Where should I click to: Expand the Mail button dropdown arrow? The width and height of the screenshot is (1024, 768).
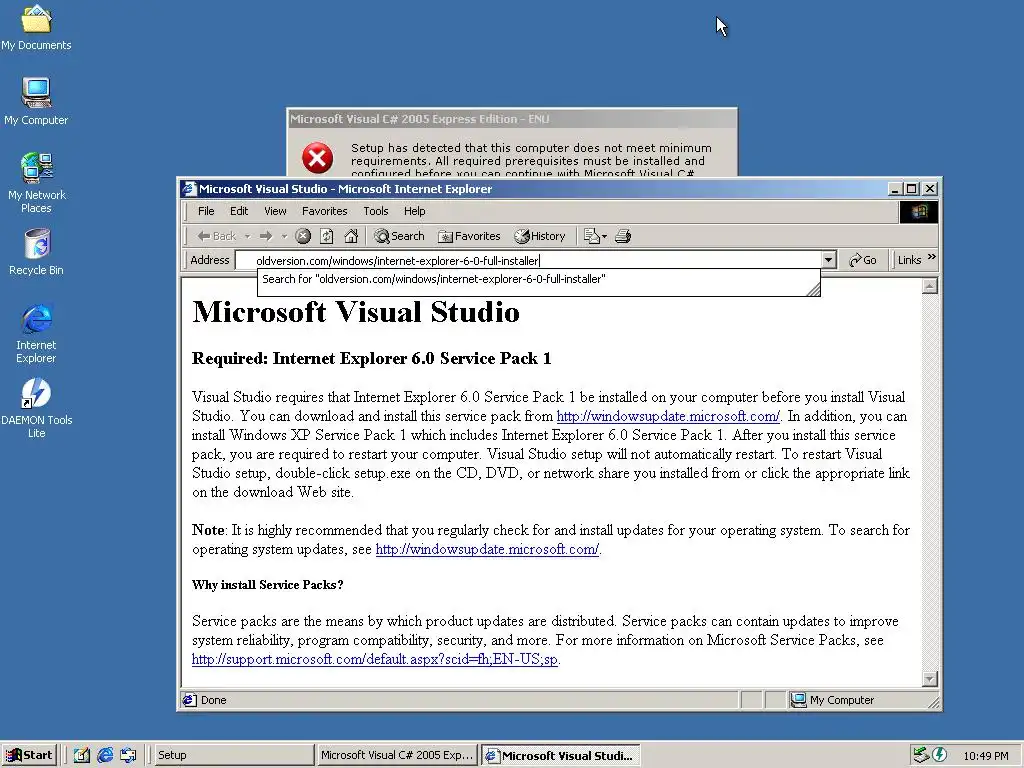point(604,236)
